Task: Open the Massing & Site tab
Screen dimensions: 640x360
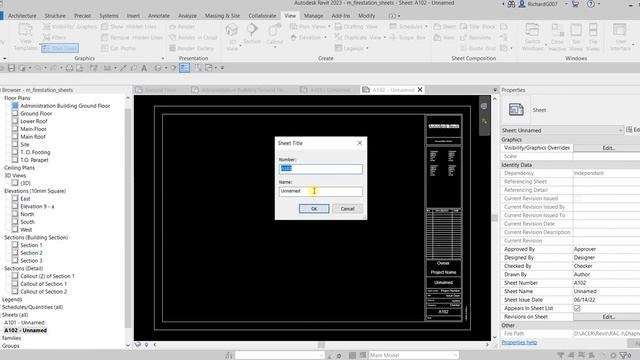Action: pos(222,16)
